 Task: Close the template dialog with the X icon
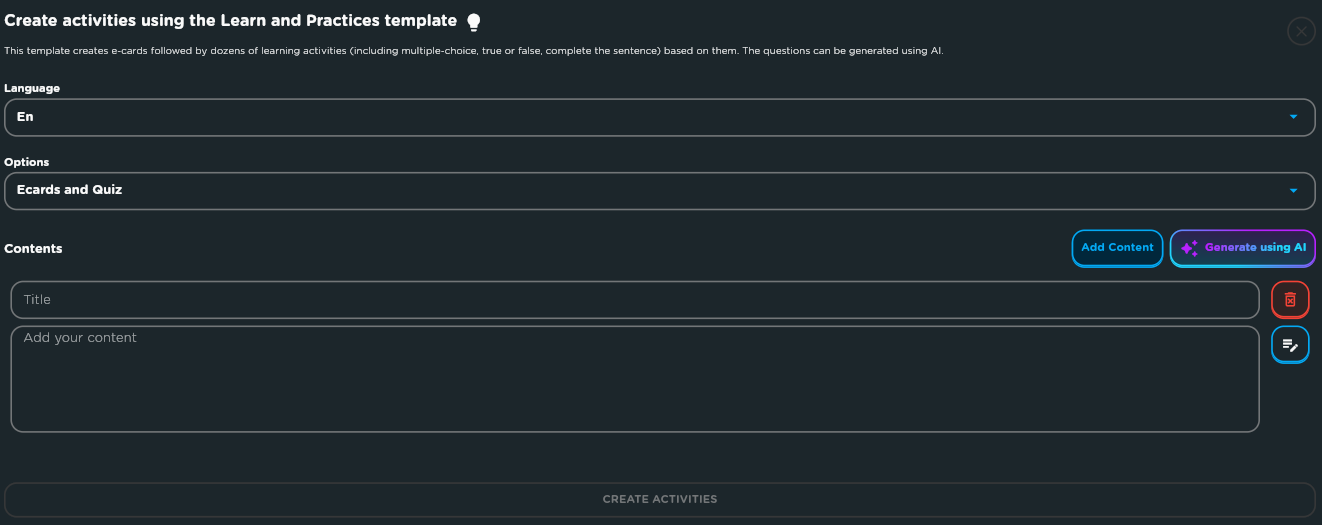point(1301,32)
